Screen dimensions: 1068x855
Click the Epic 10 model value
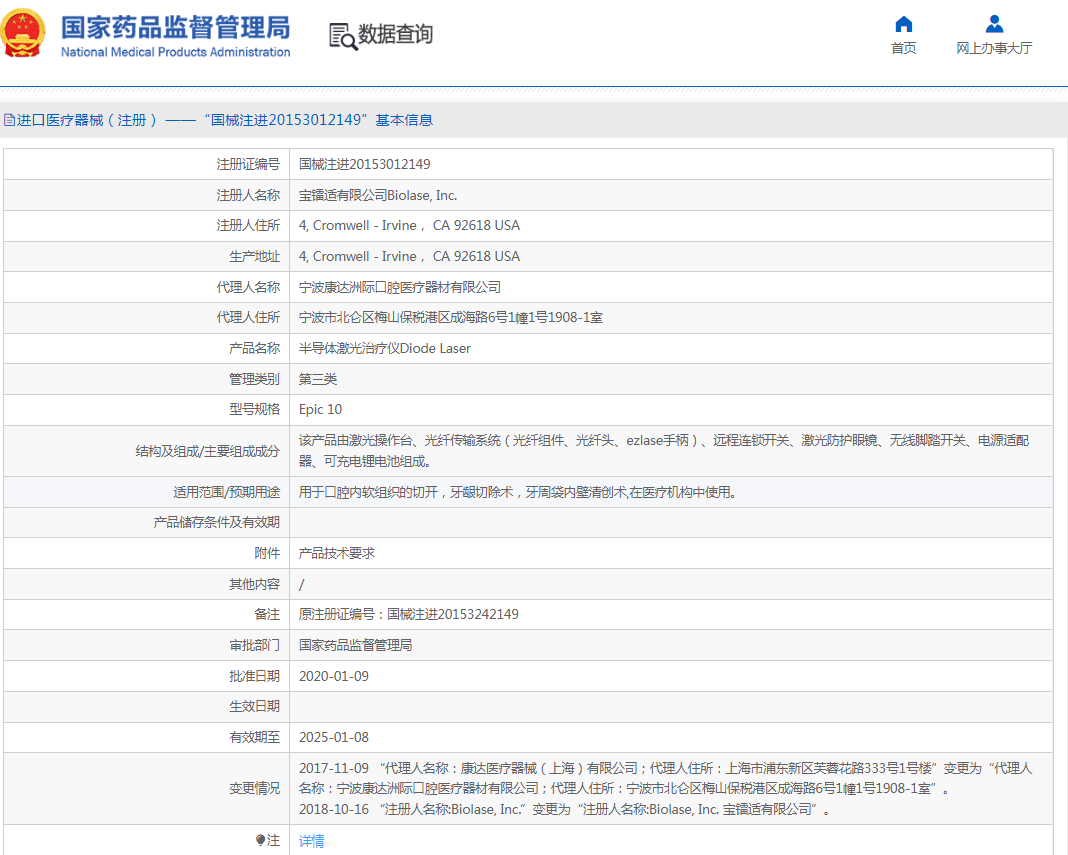[x=320, y=409]
